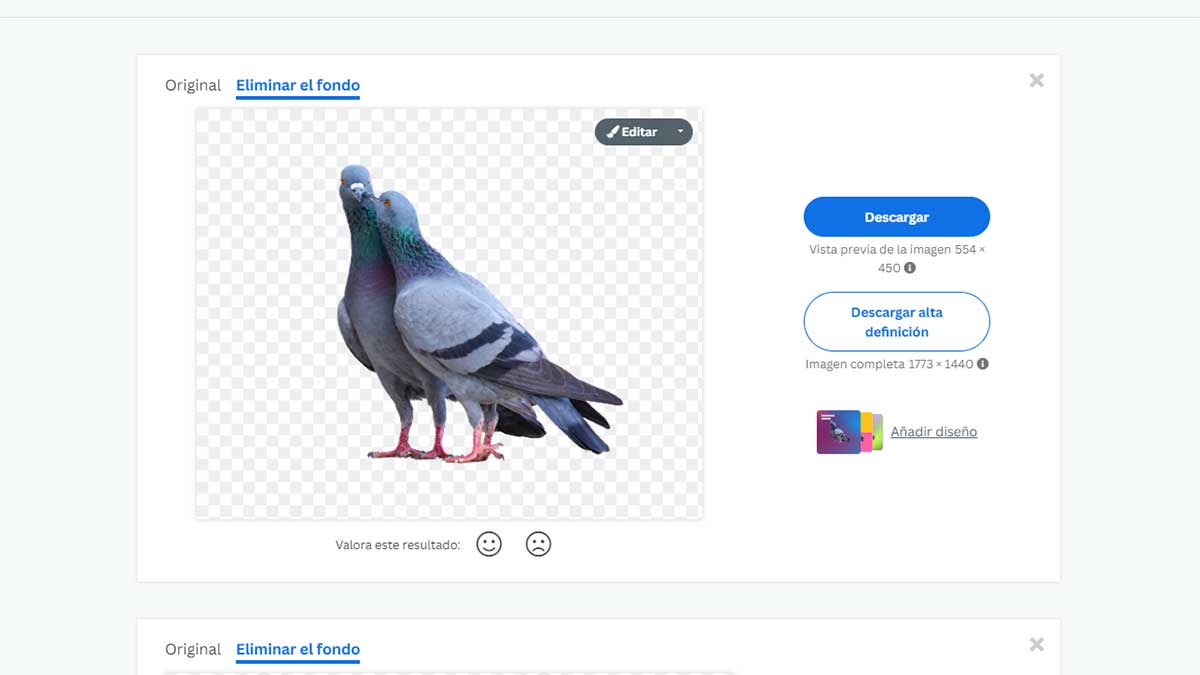Close the second result card below
Screen dimensions: 1200x675
point(1036,644)
